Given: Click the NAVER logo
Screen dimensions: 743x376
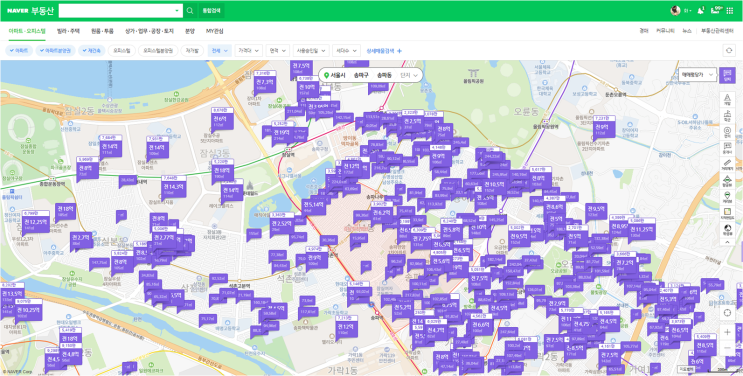Looking at the screenshot, I should tap(18, 10).
